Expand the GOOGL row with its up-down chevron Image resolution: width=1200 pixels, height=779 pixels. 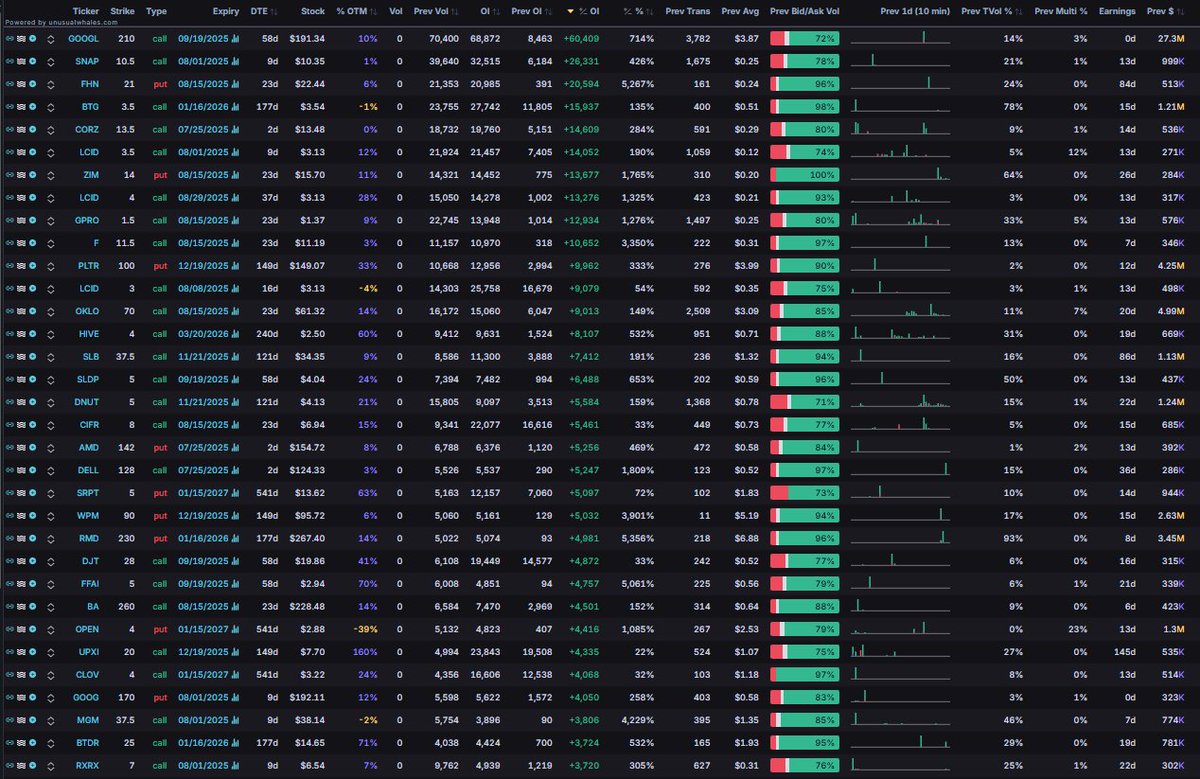click(52, 38)
